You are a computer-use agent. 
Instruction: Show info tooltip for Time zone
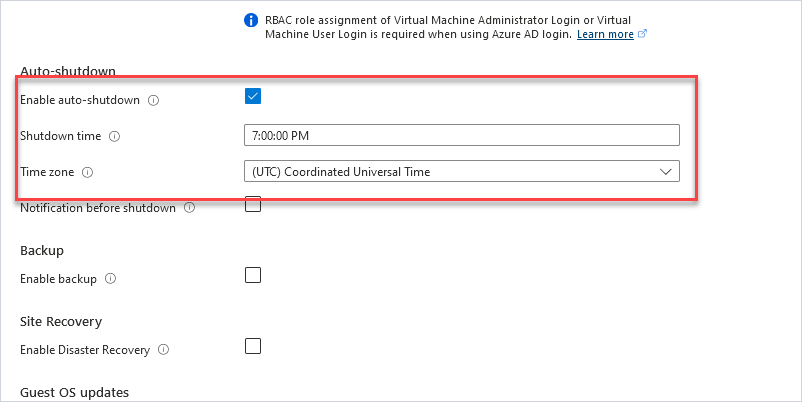[x=87, y=172]
